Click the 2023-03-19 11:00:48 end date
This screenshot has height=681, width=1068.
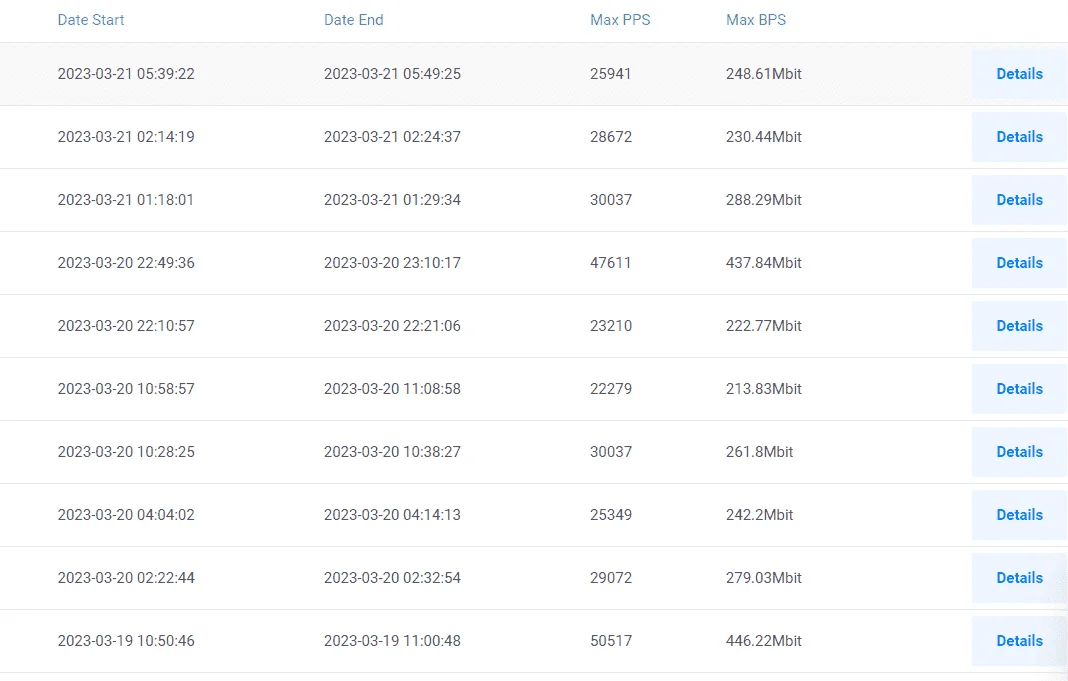[x=392, y=641]
